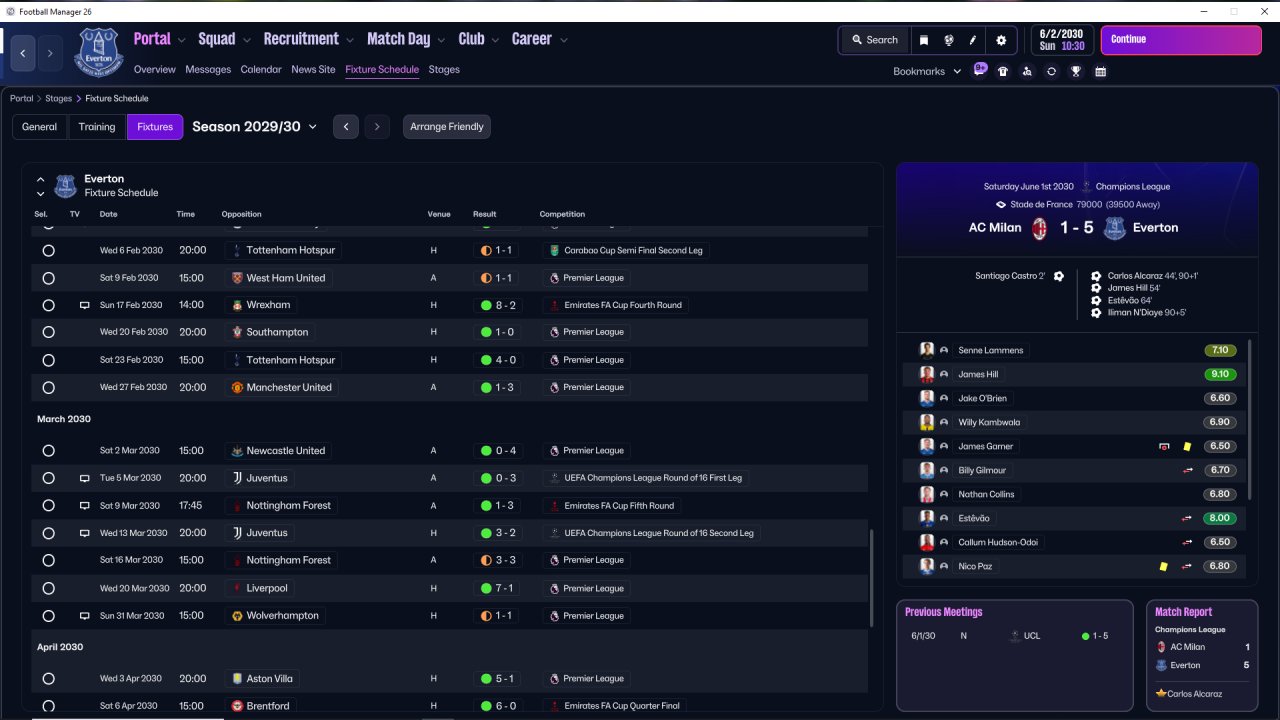Click the goal icon beside Santiago Castro
This screenshot has height=720, width=1280.
(1059, 276)
